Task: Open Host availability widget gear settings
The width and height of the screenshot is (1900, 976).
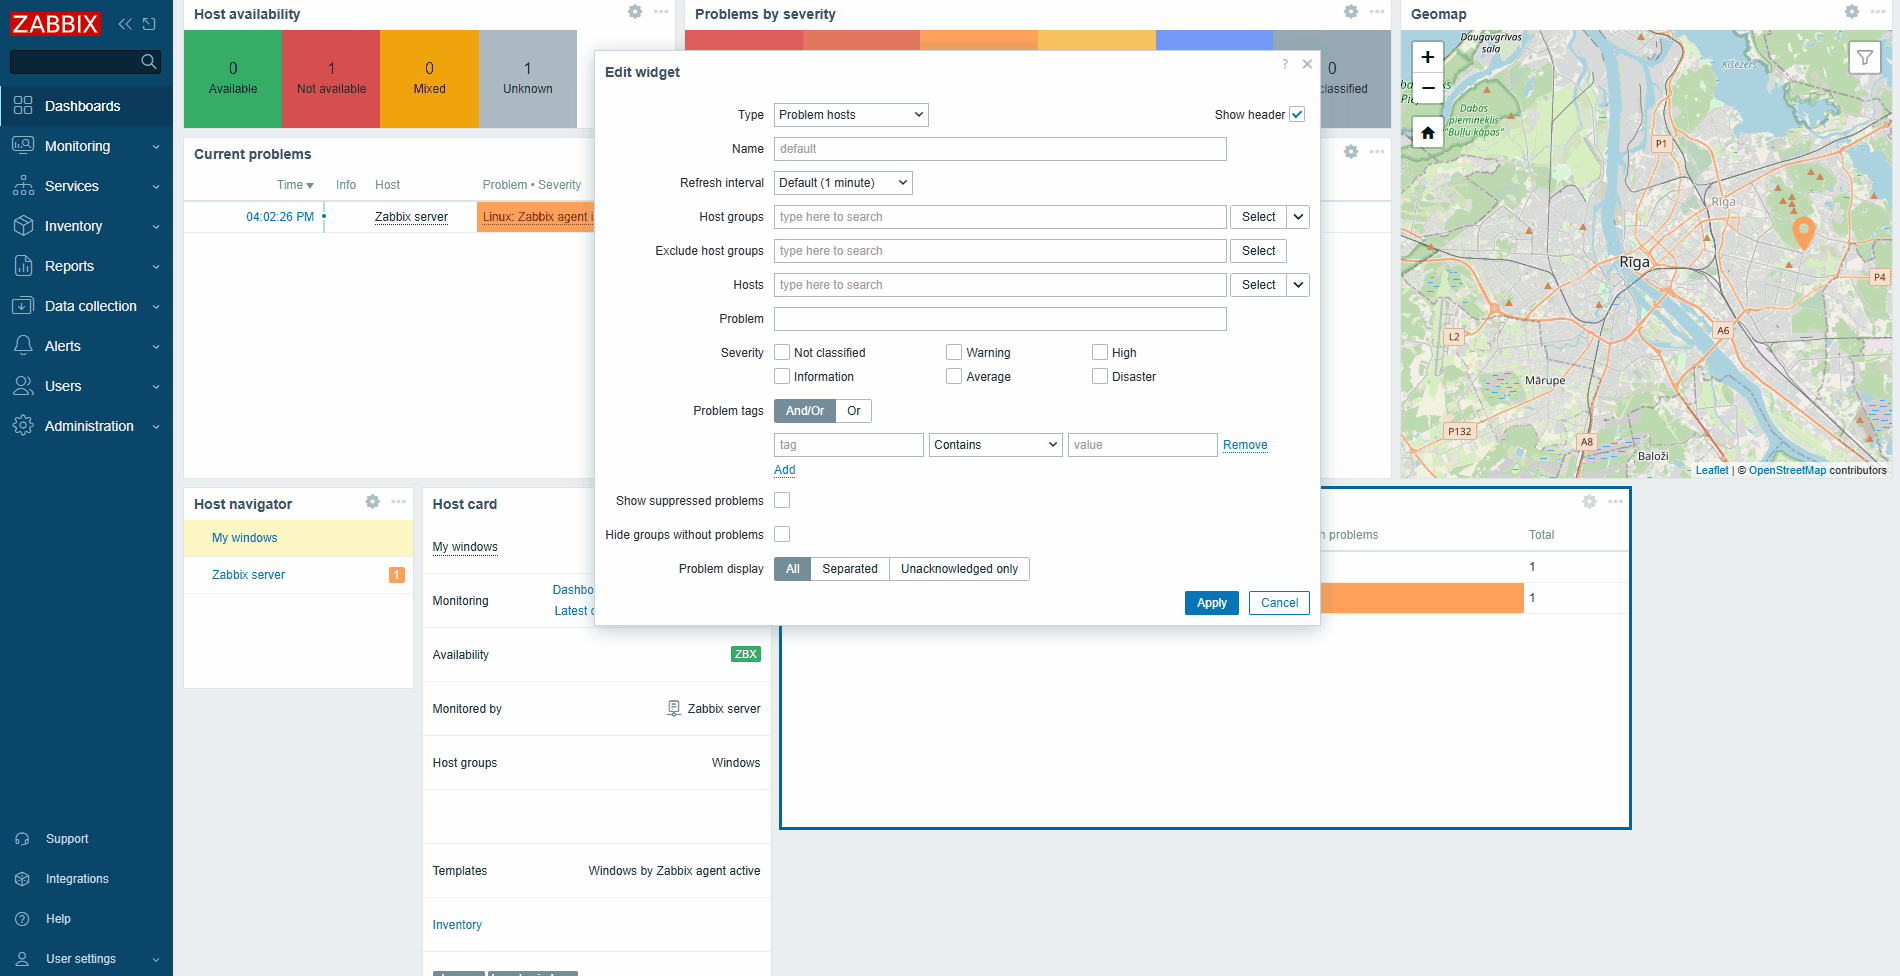Action: point(635,12)
